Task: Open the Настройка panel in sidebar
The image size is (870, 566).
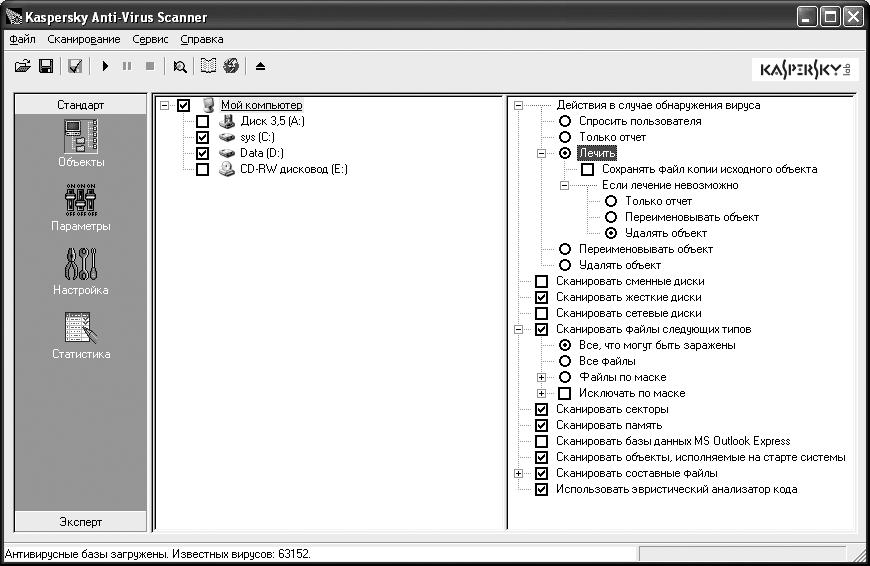Action: [81, 271]
